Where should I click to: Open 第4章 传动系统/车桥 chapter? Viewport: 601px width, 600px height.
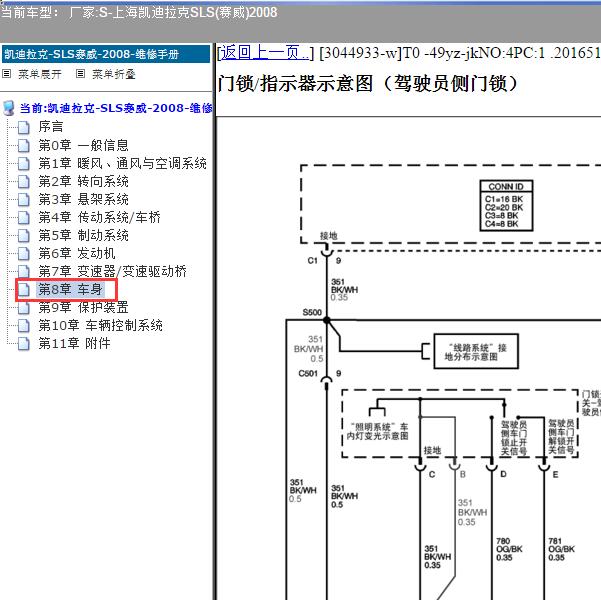(99, 217)
